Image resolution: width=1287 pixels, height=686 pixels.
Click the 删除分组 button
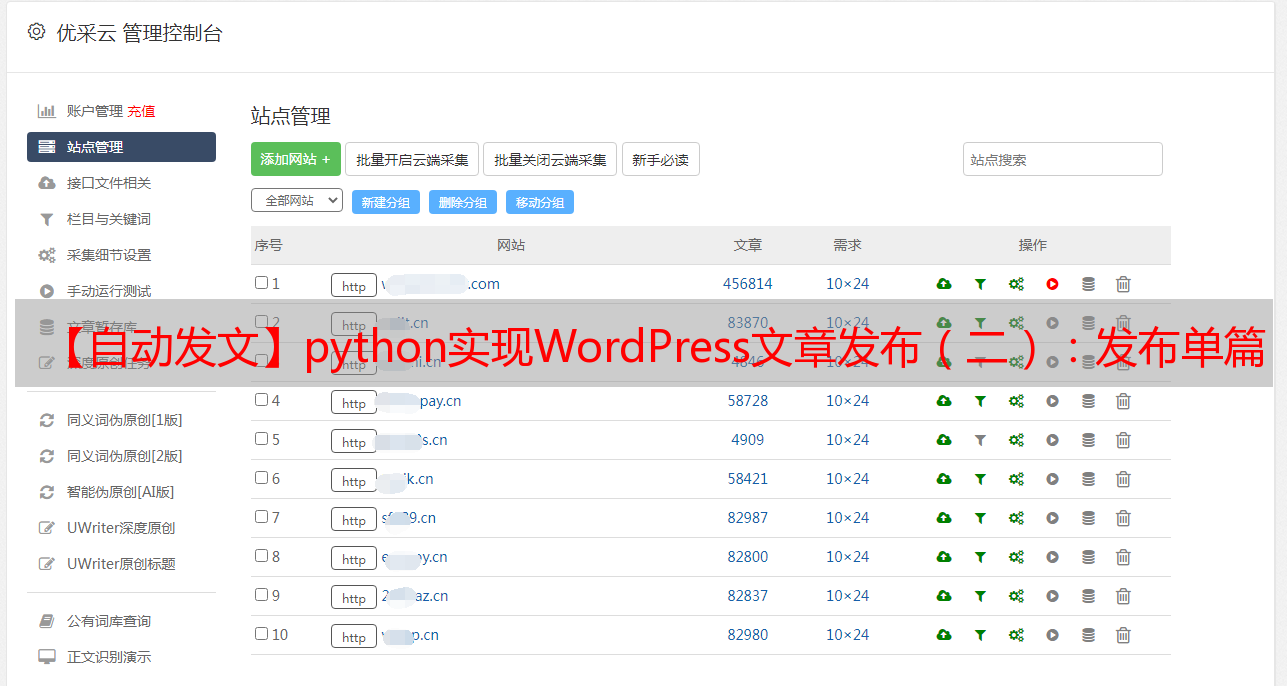pyautogui.click(x=463, y=202)
